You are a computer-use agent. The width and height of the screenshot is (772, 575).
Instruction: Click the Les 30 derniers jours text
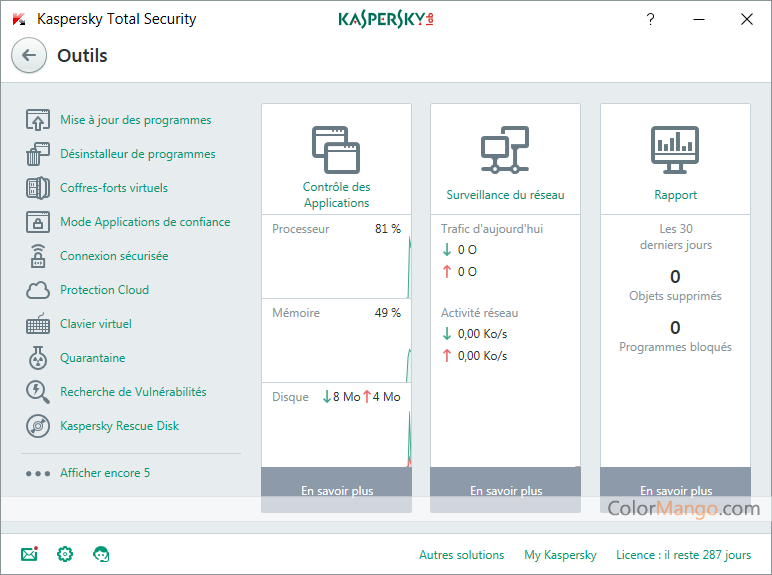point(676,237)
